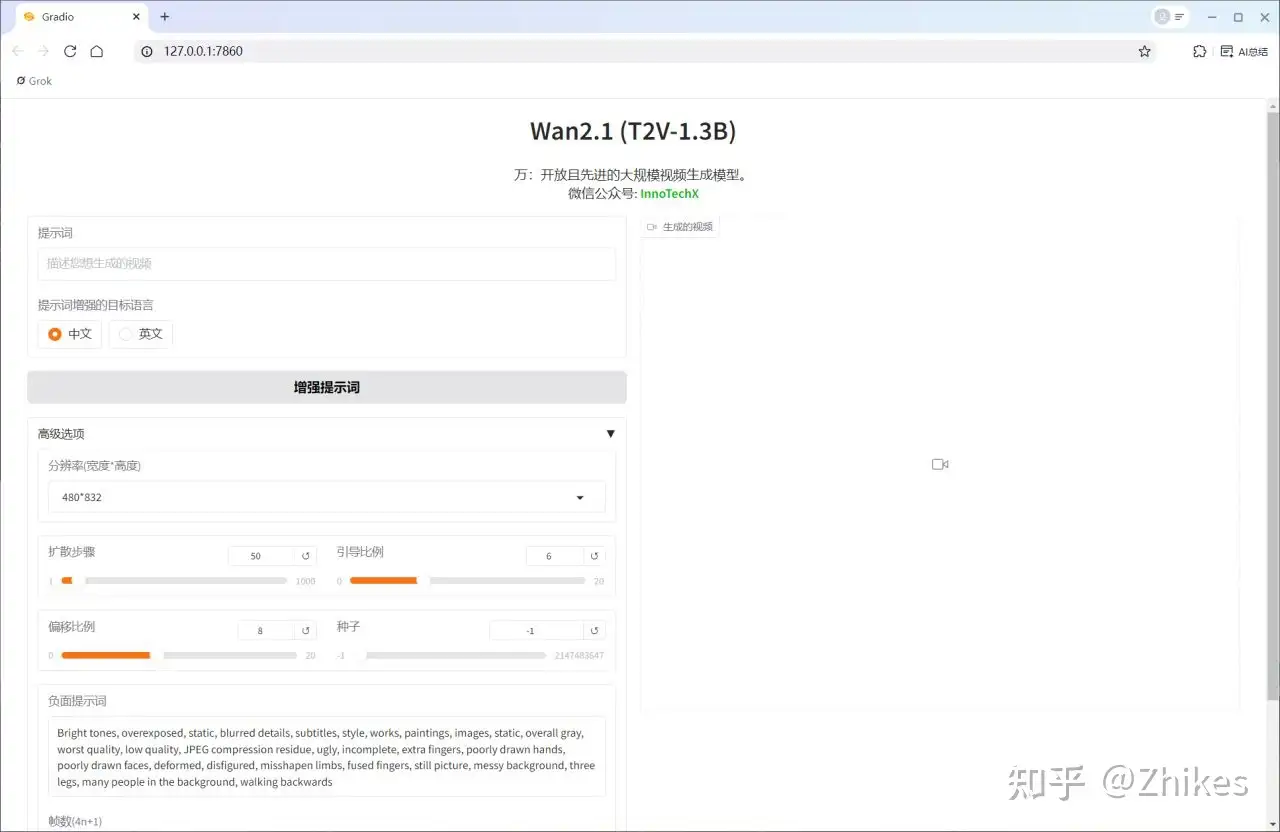Screen dimensions: 1280x832
Task: Reset 扩散步骤 value with its reset icon
Action: (x=307, y=556)
